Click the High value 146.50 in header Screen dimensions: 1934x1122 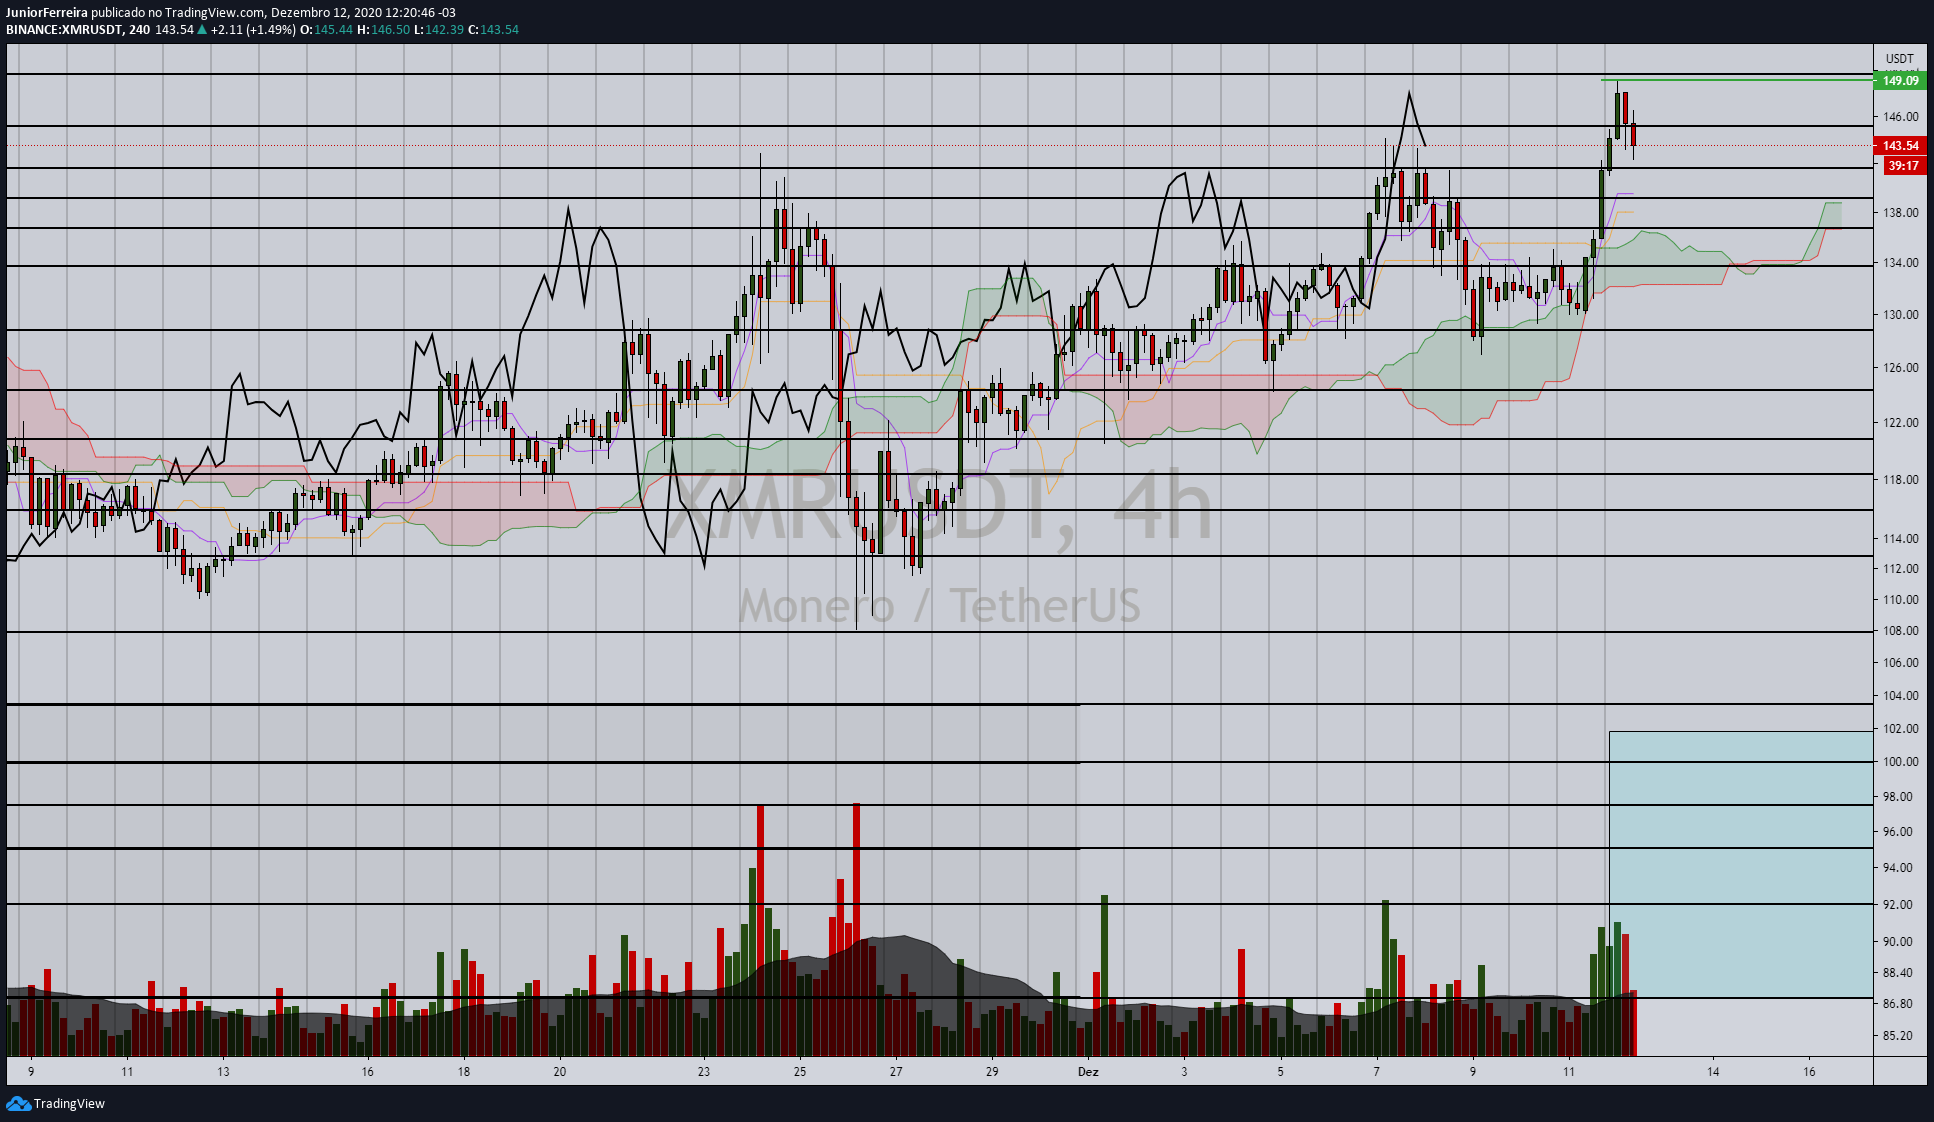click(390, 30)
